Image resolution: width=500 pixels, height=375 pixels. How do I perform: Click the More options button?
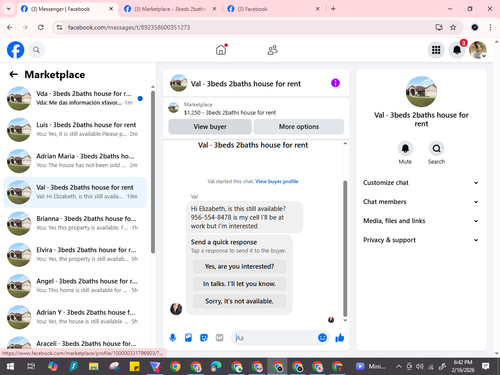(x=299, y=127)
